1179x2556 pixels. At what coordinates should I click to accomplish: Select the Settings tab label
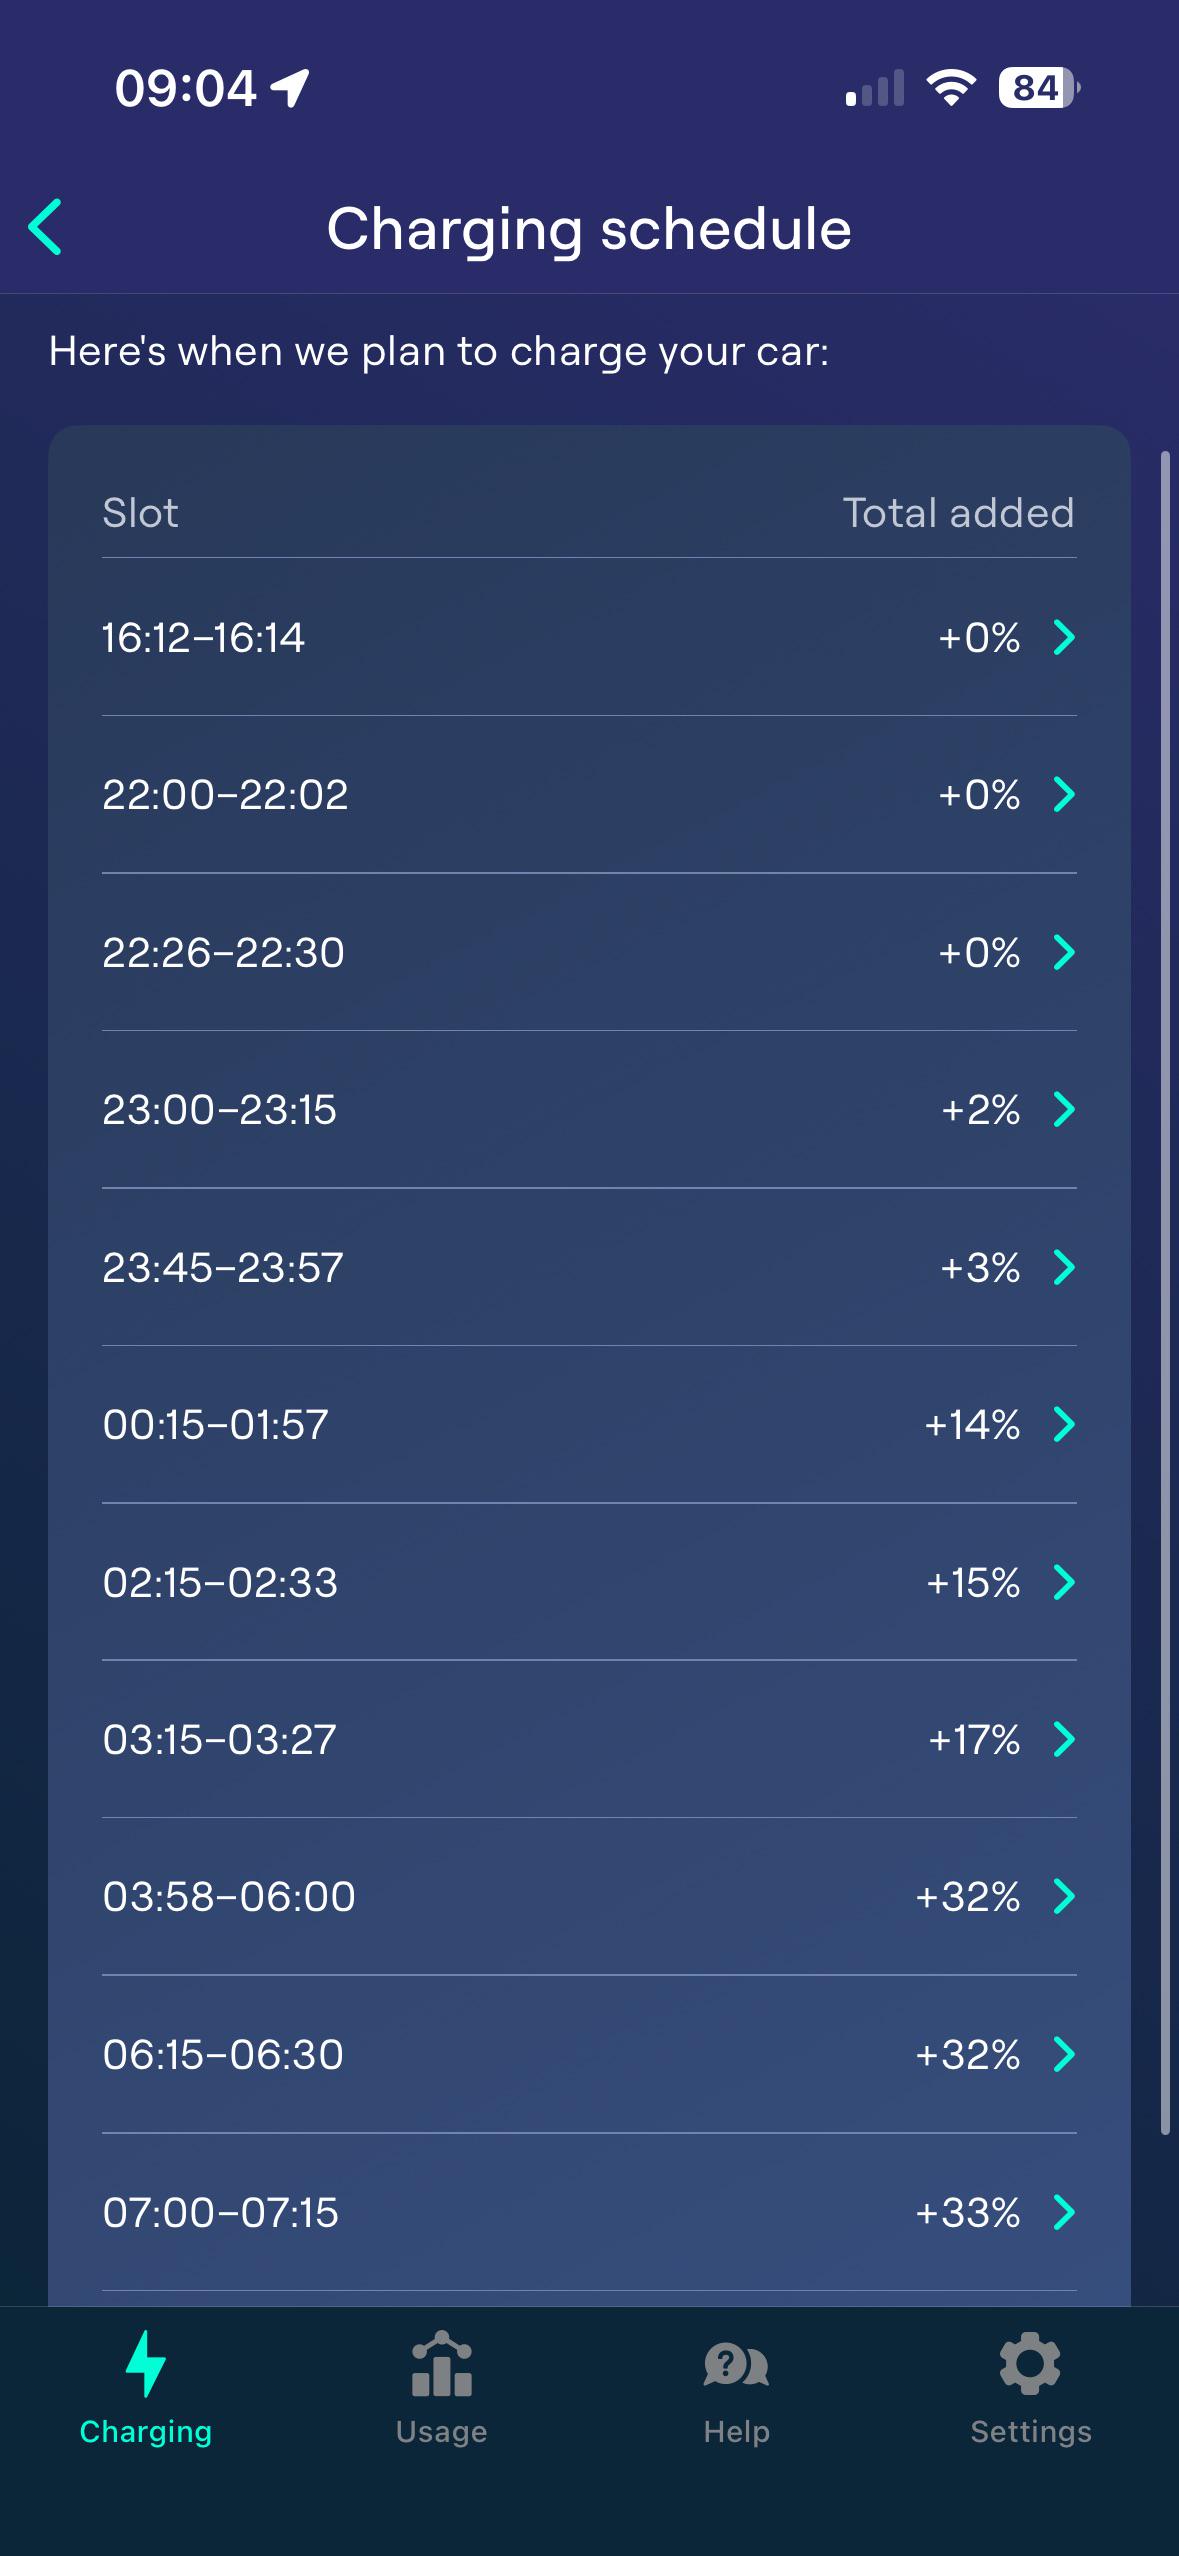[1030, 2432]
